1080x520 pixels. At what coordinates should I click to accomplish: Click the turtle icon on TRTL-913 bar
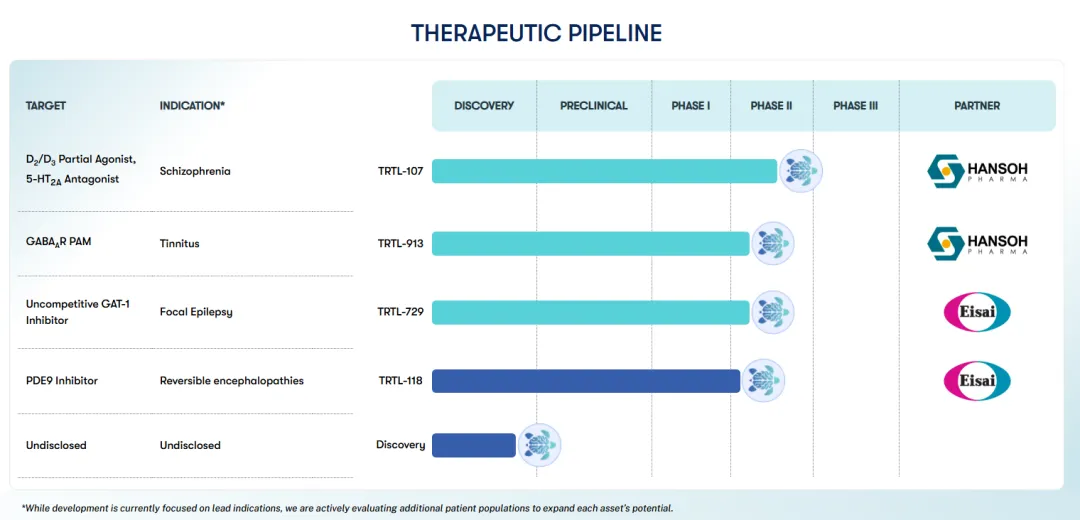[772, 243]
